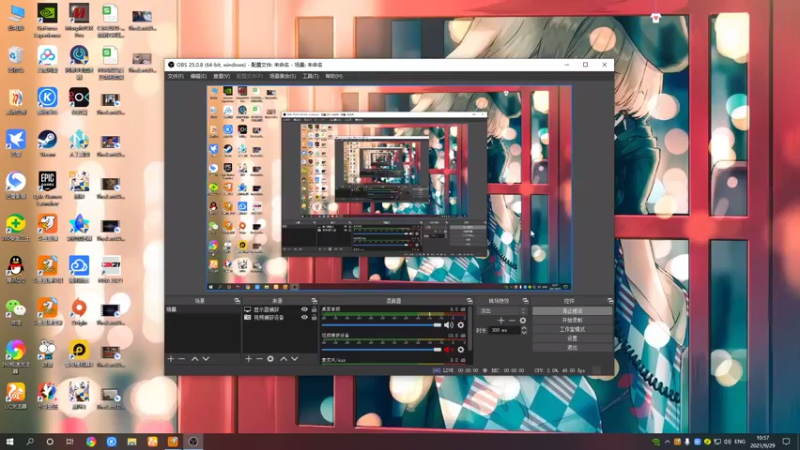Remove selected scene with minus icon
The height and width of the screenshot is (450, 800).
pyautogui.click(x=182, y=359)
